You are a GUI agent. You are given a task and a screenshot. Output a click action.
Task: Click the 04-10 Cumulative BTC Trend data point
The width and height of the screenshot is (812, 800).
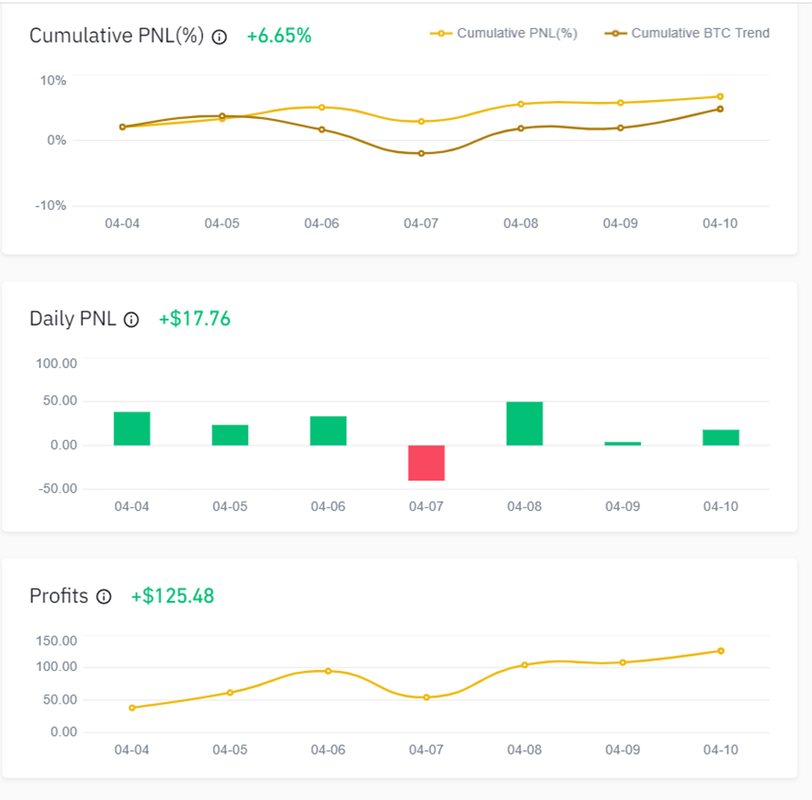pyautogui.click(x=720, y=109)
